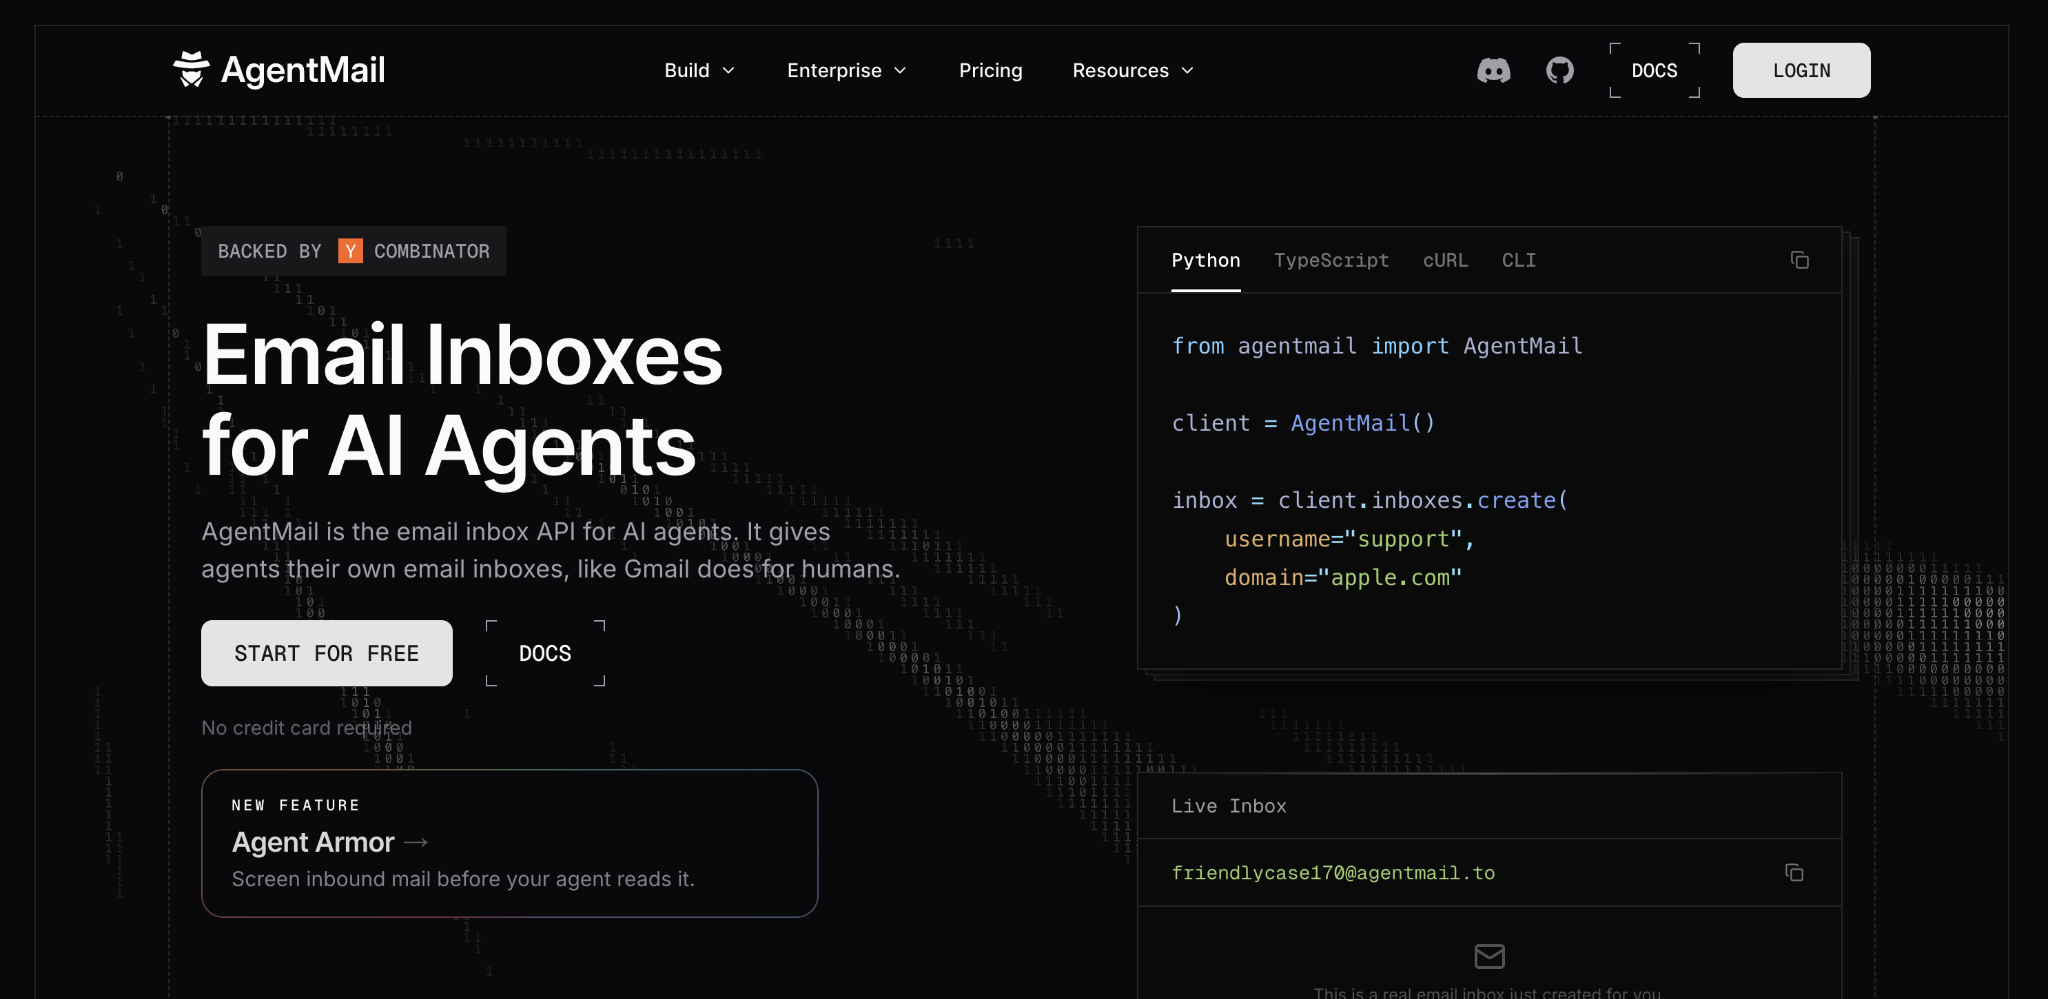Image resolution: width=2048 pixels, height=999 pixels.
Task: Click the START FOR FREE button
Action: coord(327,653)
